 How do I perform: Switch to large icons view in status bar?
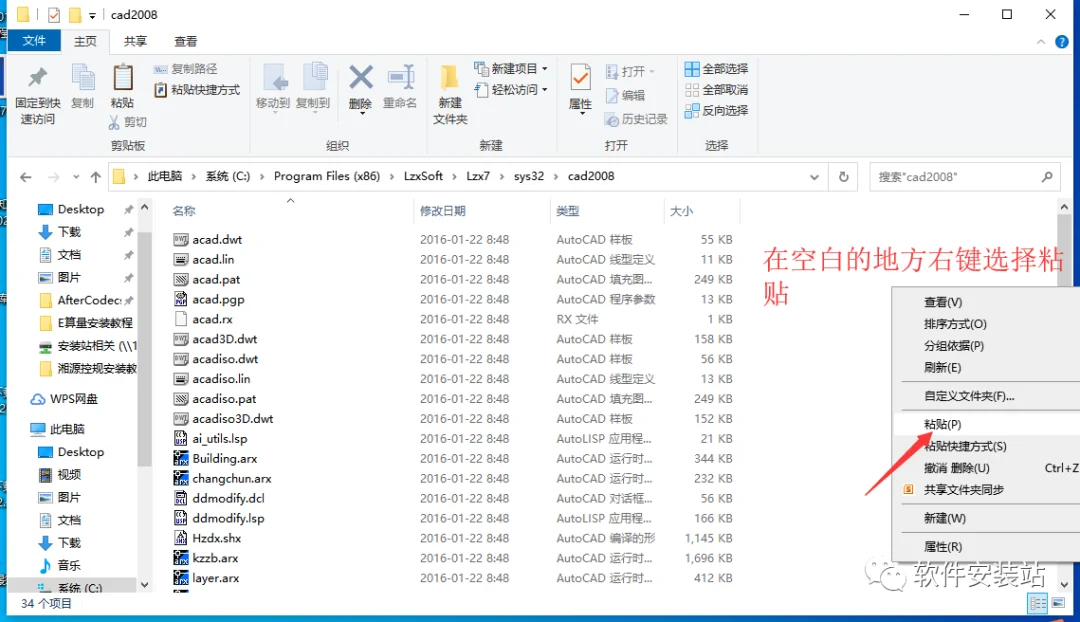click(x=1057, y=604)
